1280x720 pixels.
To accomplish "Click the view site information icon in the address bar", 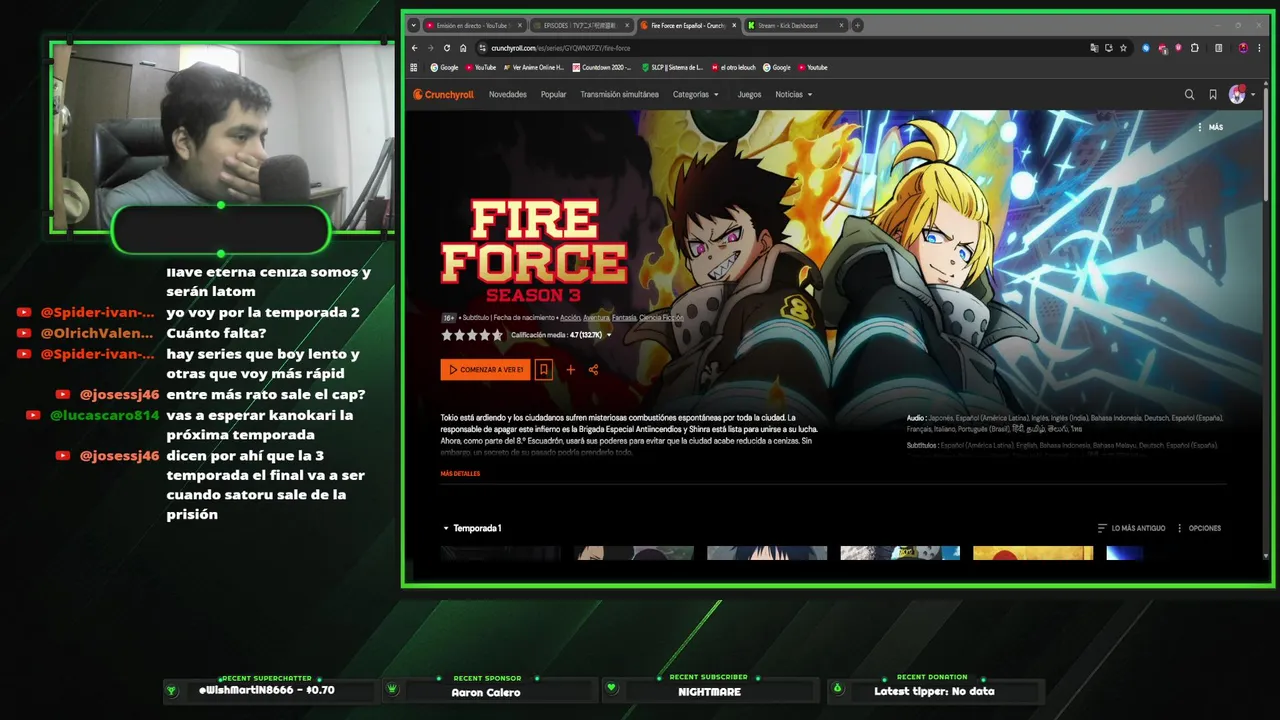I will 482,48.
